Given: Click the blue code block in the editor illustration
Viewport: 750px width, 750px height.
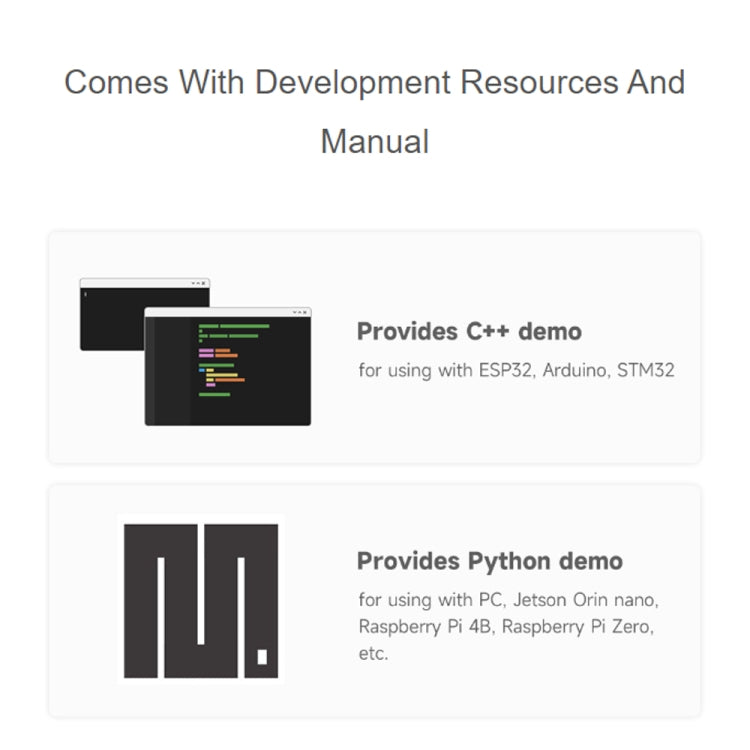Looking at the screenshot, I should (x=202, y=370).
